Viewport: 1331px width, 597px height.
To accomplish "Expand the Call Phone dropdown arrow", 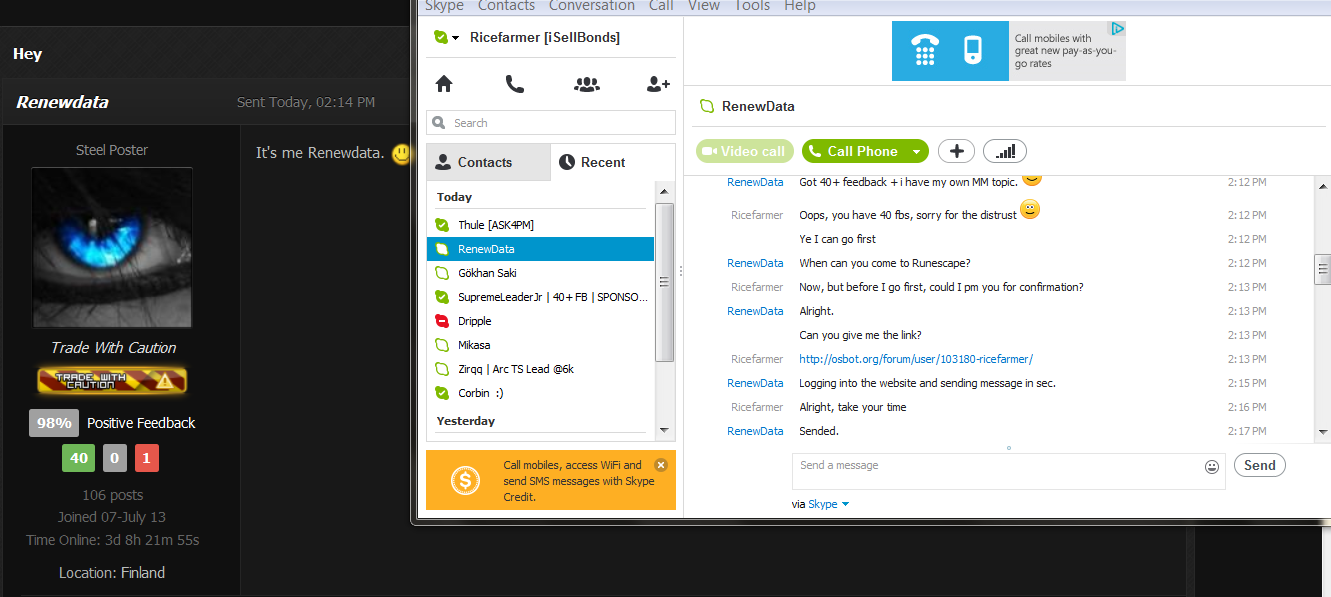I will coord(917,151).
